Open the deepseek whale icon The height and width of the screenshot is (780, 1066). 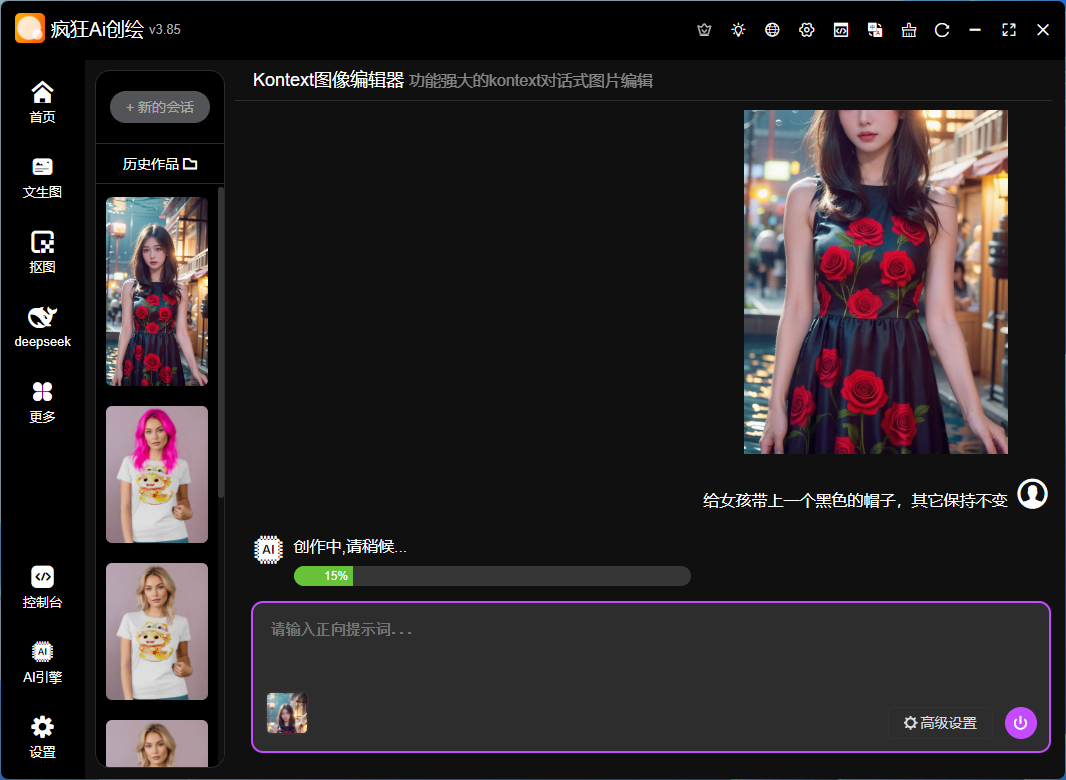pyautogui.click(x=42, y=327)
